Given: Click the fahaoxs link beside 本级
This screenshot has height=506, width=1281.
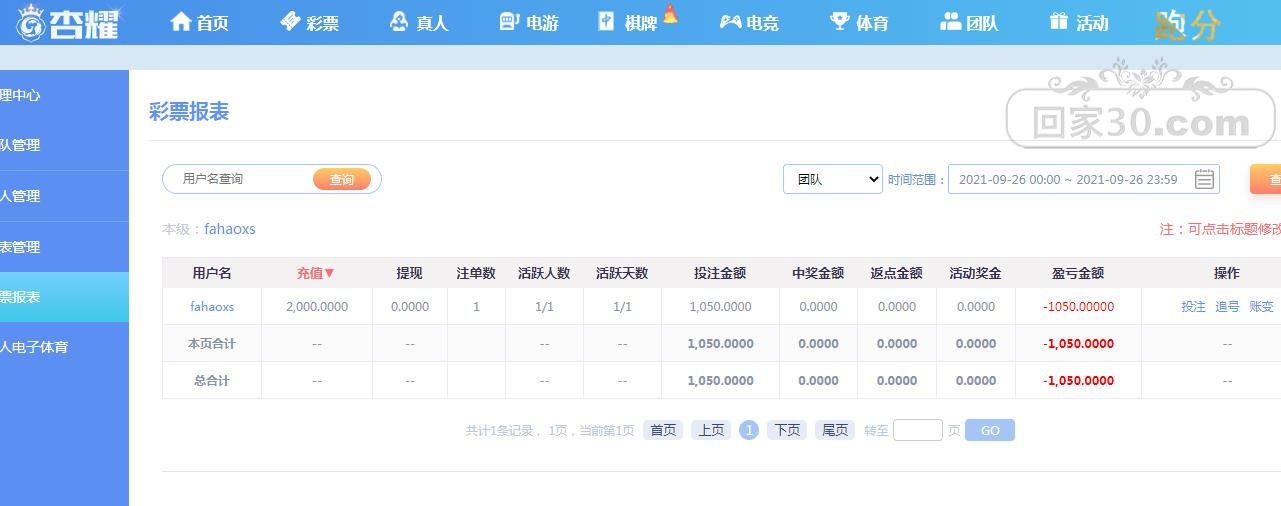Looking at the screenshot, I should tap(230, 229).
